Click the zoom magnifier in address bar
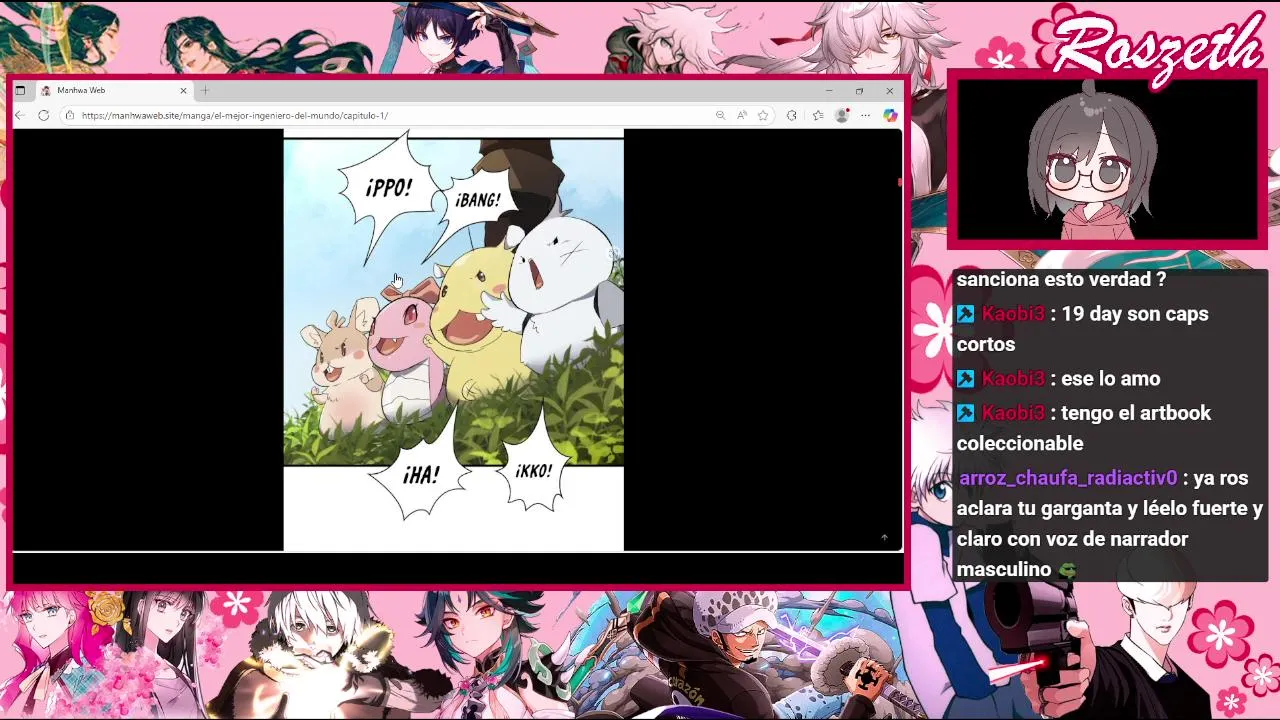The width and height of the screenshot is (1280, 720). pos(720,115)
